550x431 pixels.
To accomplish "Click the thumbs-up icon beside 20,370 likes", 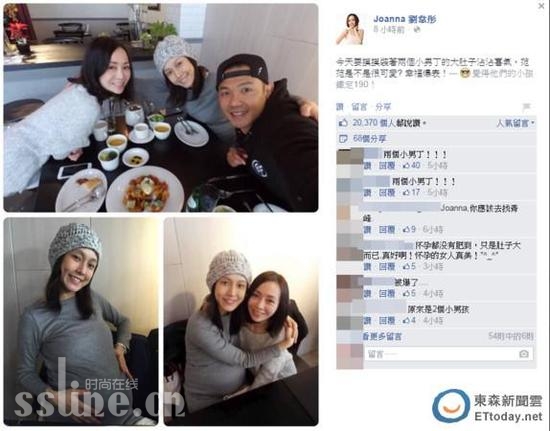I will tap(343, 123).
